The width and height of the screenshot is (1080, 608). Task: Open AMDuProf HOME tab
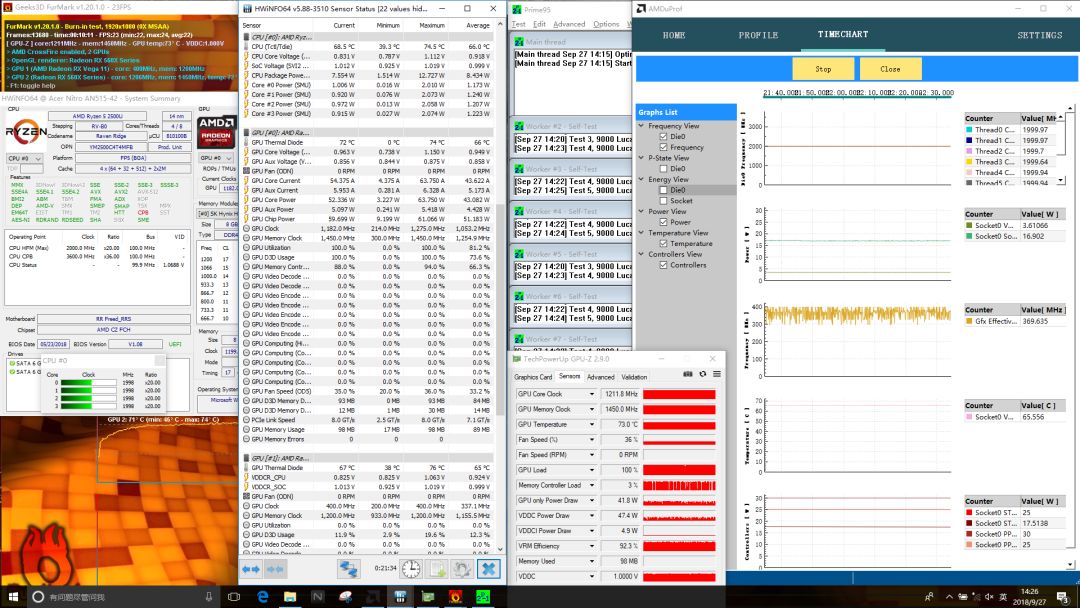pyautogui.click(x=674, y=35)
